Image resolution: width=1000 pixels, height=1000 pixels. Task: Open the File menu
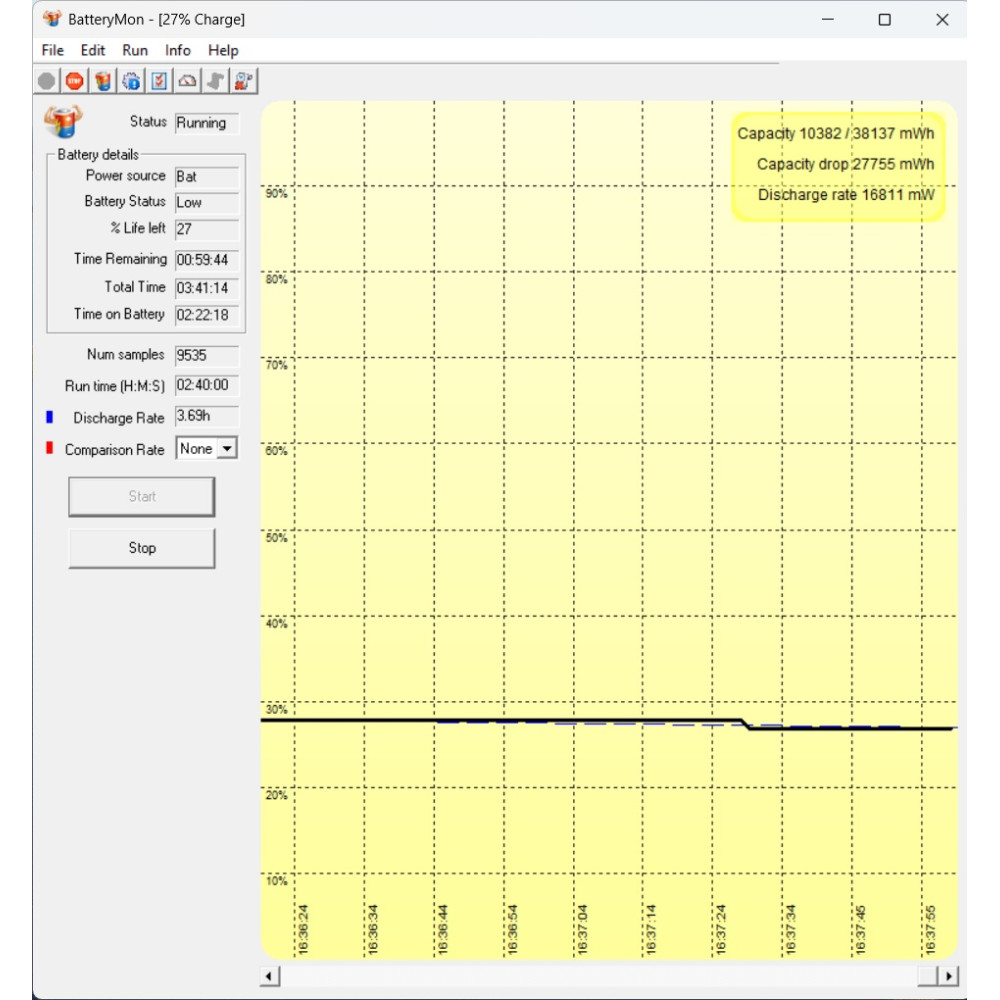click(x=53, y=50)
